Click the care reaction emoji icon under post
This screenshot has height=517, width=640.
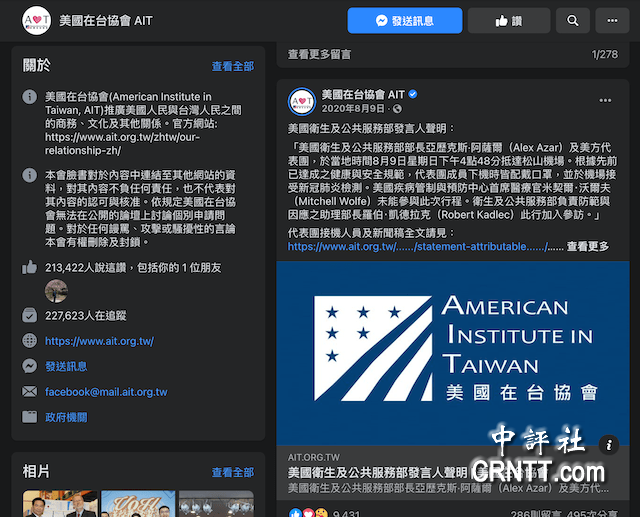(x=322, y=513)
